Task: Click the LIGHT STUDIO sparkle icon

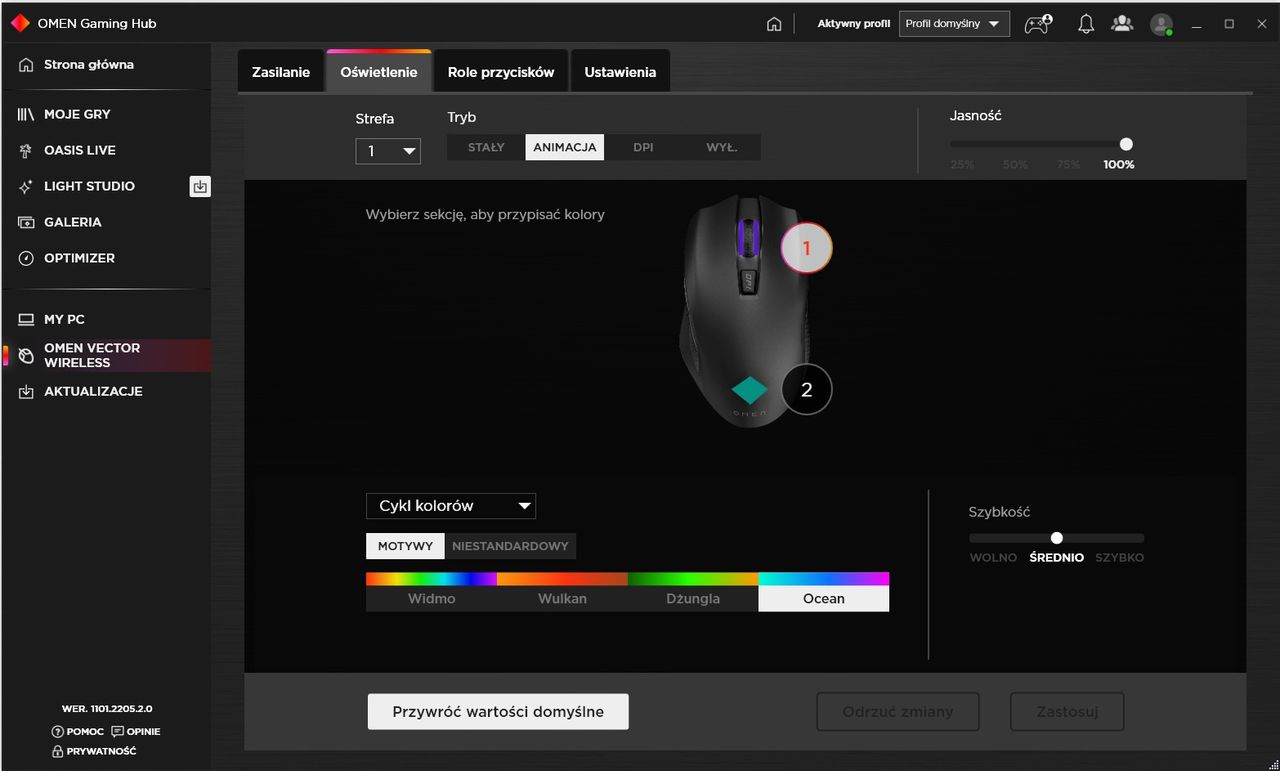Action: pyautogui.click(x=26, y=187)
